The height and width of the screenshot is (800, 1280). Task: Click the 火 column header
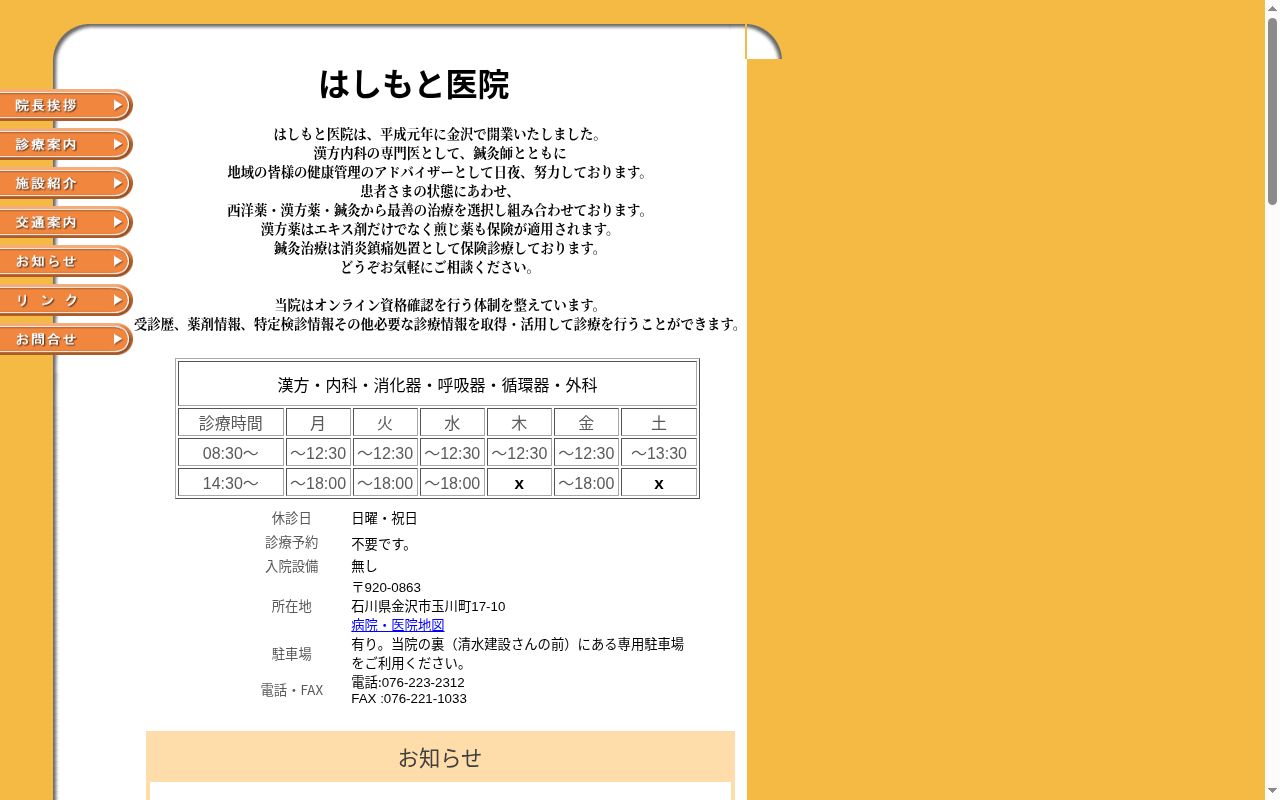[x=385, y=423]
